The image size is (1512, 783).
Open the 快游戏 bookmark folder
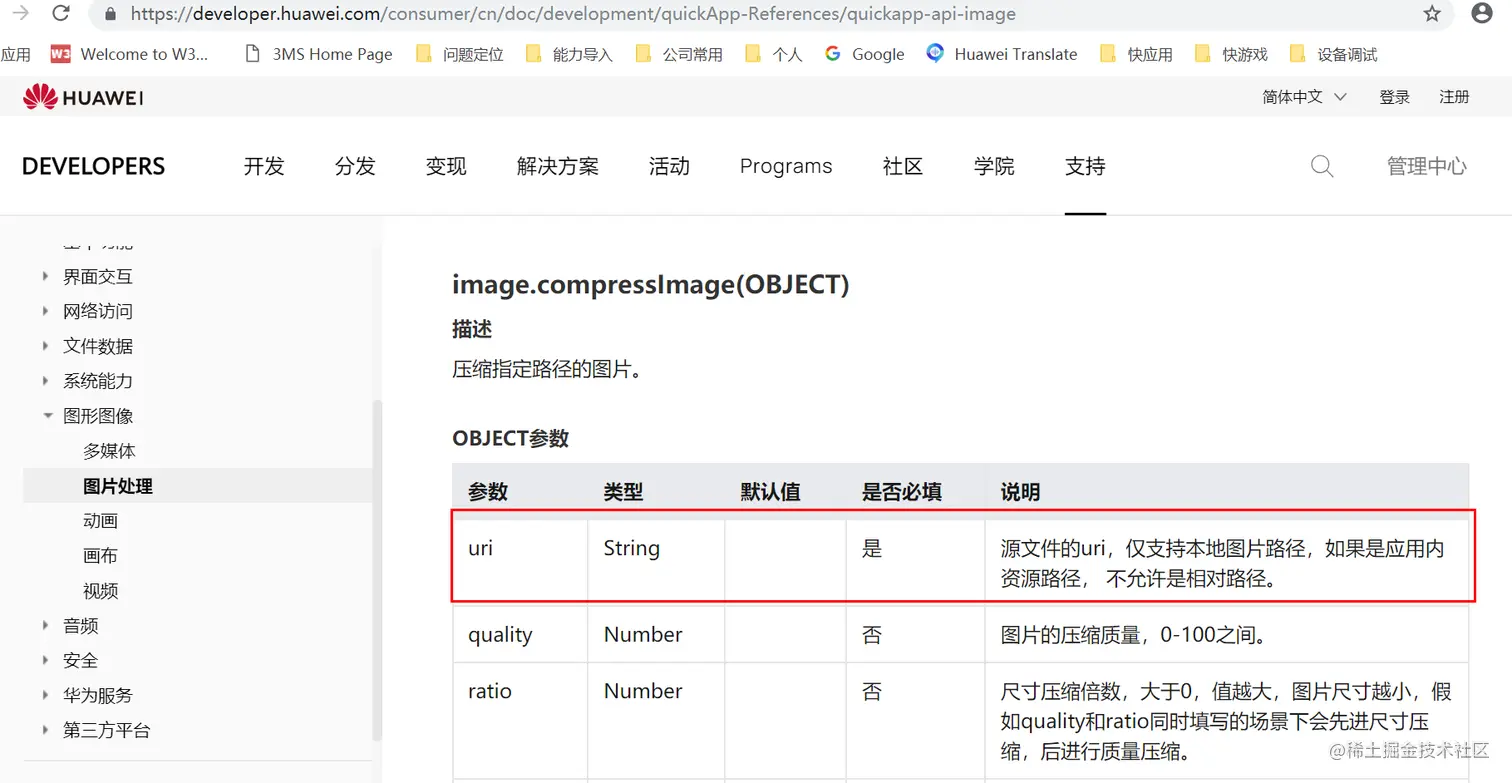pyautogui.click(x=1231, y=54)
